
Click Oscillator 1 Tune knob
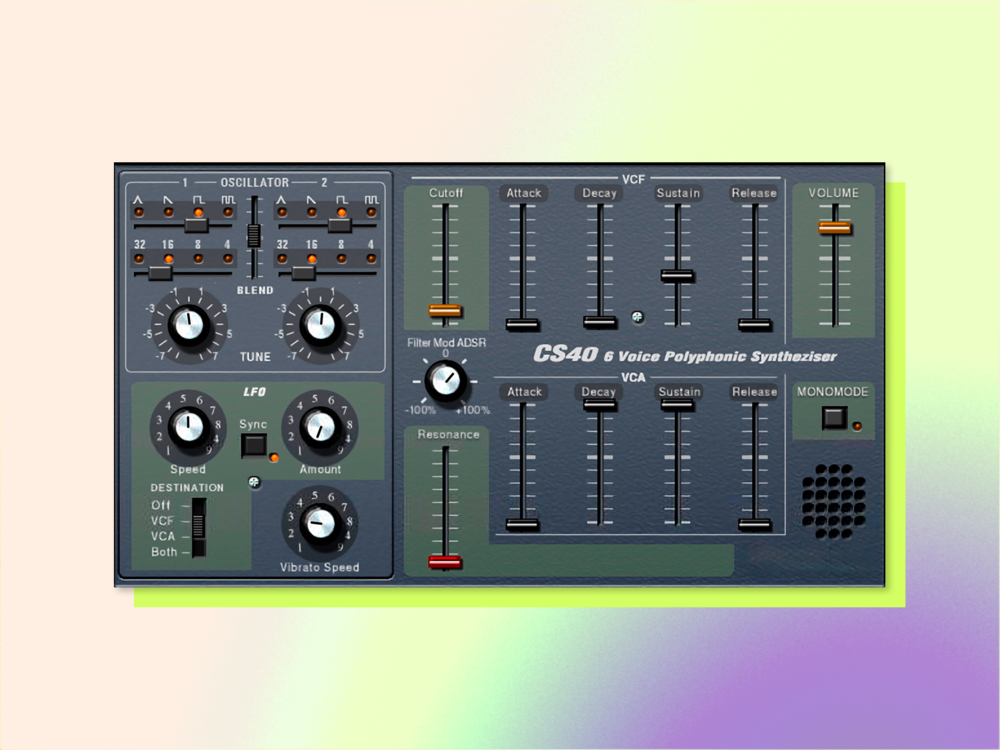click(x=189, y=325)
